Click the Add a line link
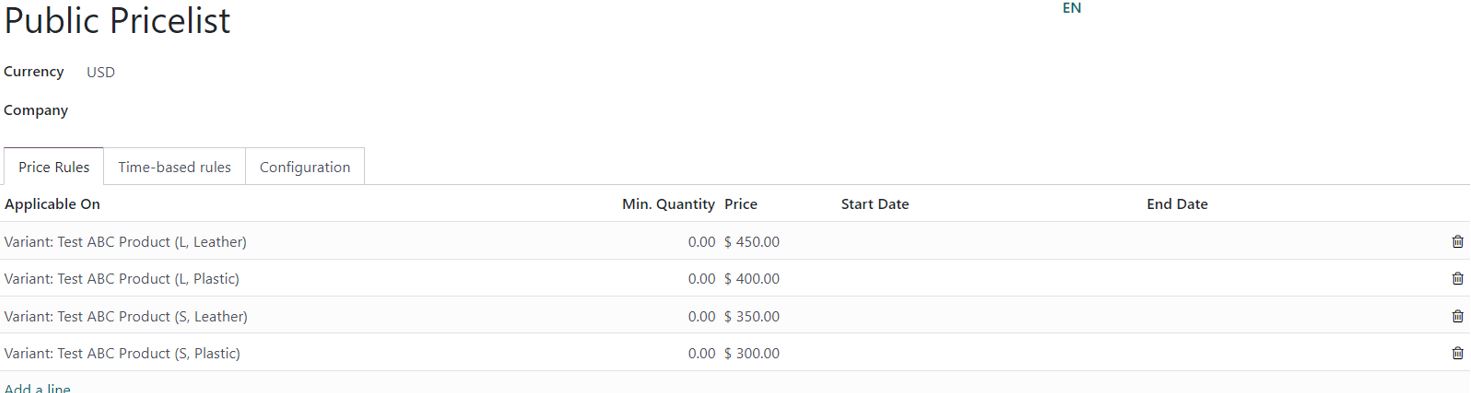 [x=37, y=388]
